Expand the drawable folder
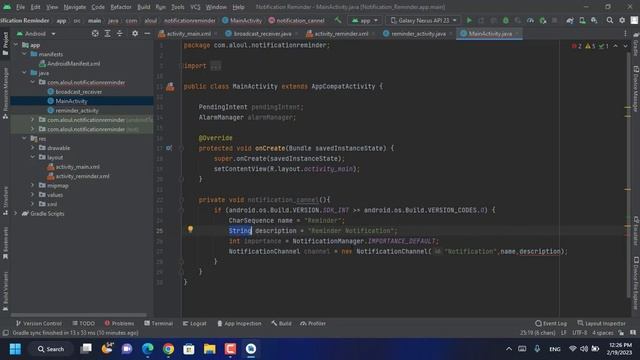 click(33, 148)
